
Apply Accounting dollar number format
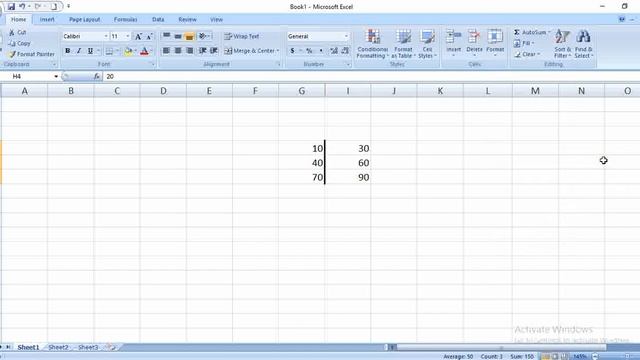(292, 51)
